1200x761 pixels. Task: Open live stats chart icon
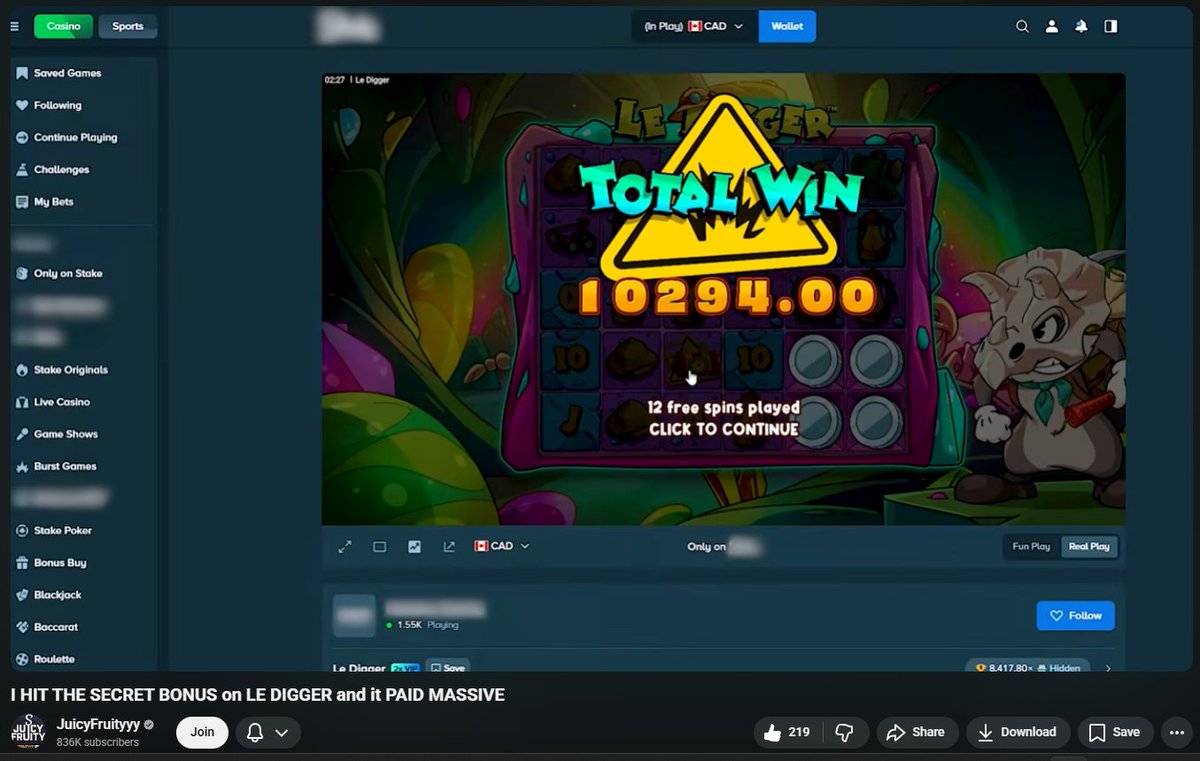click(x=414, y=546)
